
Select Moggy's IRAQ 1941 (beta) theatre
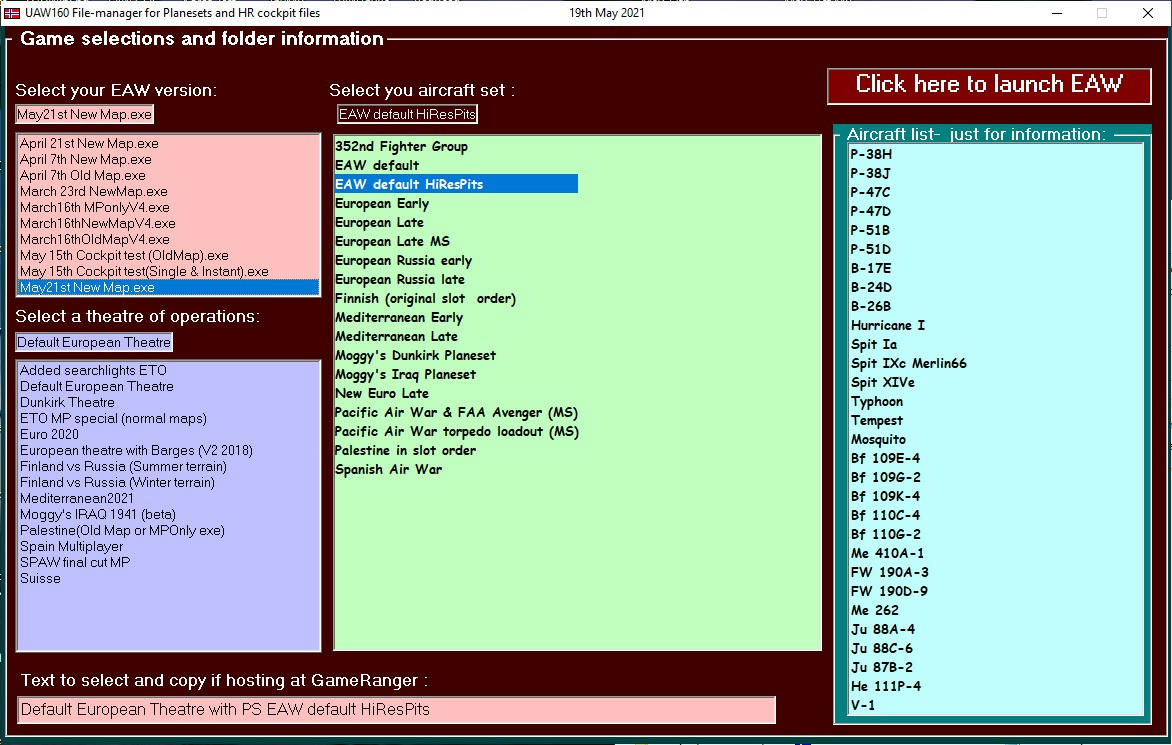(97, 514)
